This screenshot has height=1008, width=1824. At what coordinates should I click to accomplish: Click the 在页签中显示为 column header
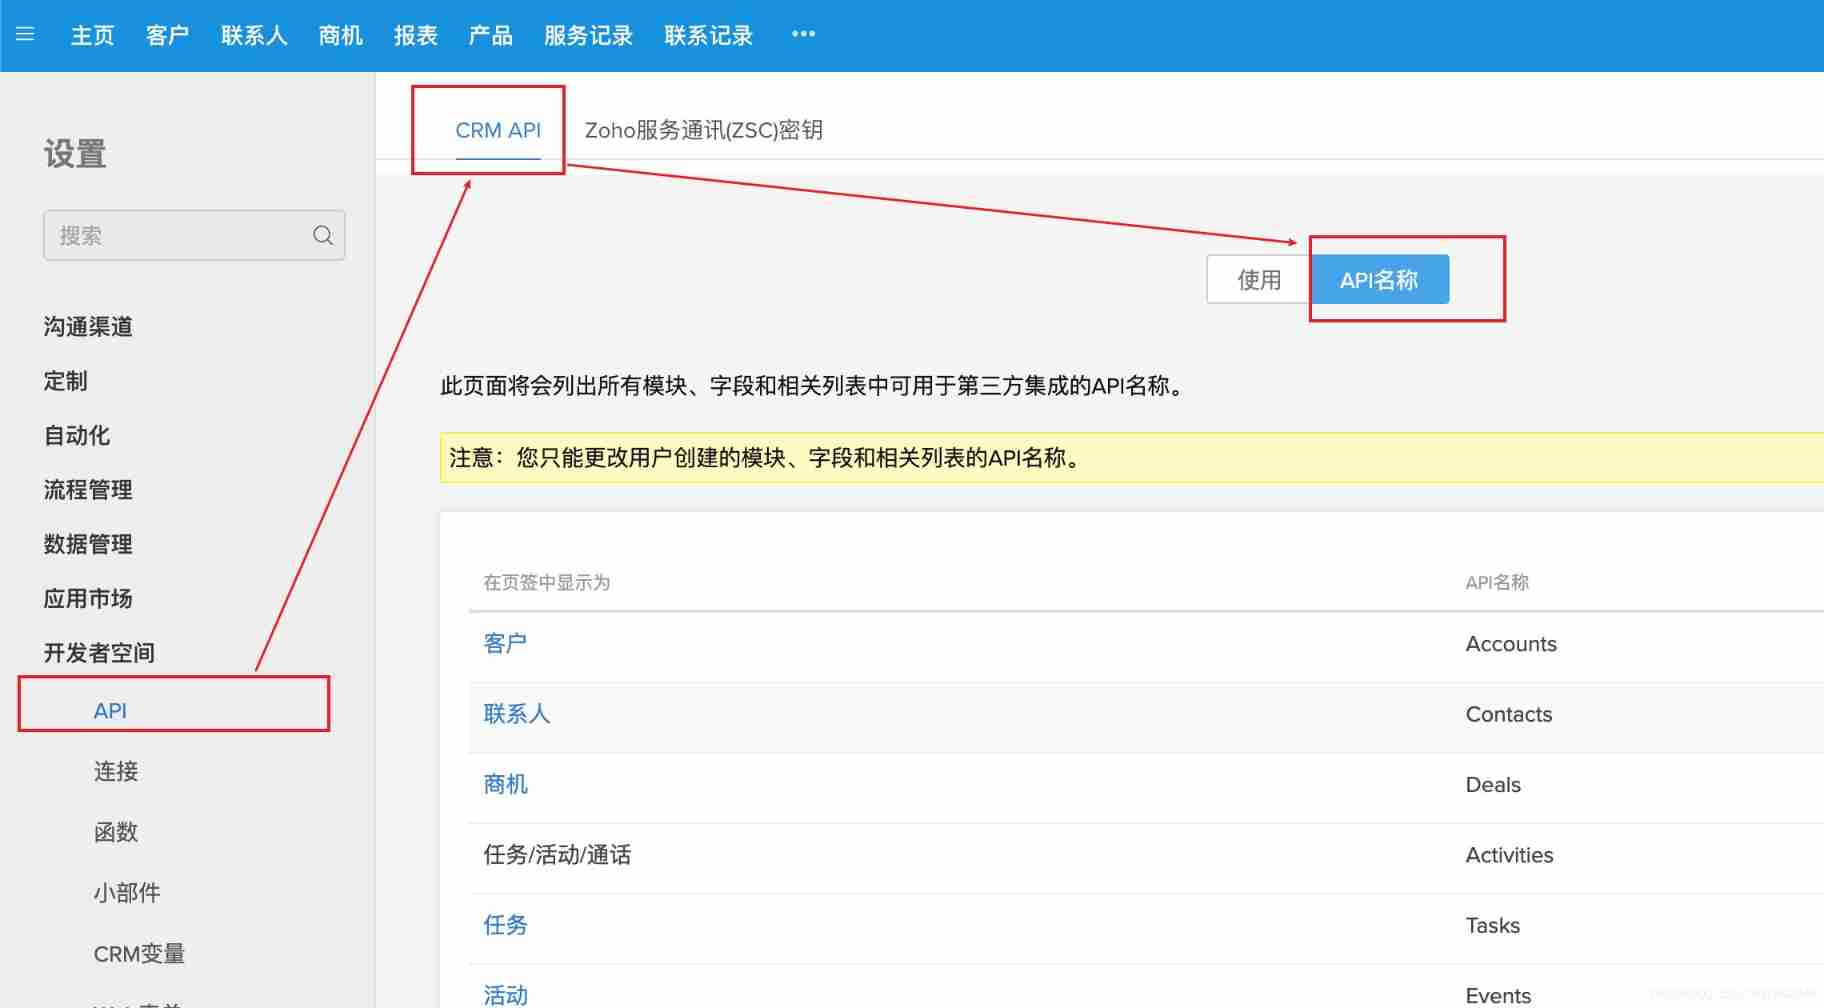click(546, 582)
